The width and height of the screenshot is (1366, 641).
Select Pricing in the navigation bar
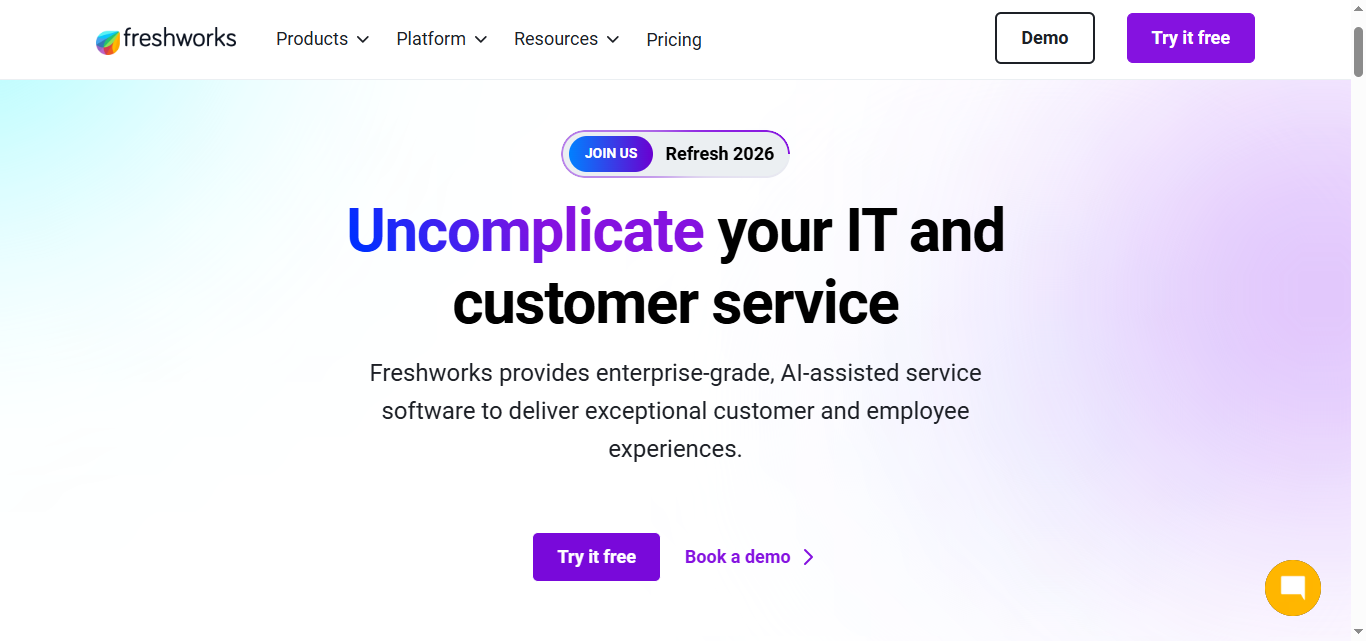(673, 39)
